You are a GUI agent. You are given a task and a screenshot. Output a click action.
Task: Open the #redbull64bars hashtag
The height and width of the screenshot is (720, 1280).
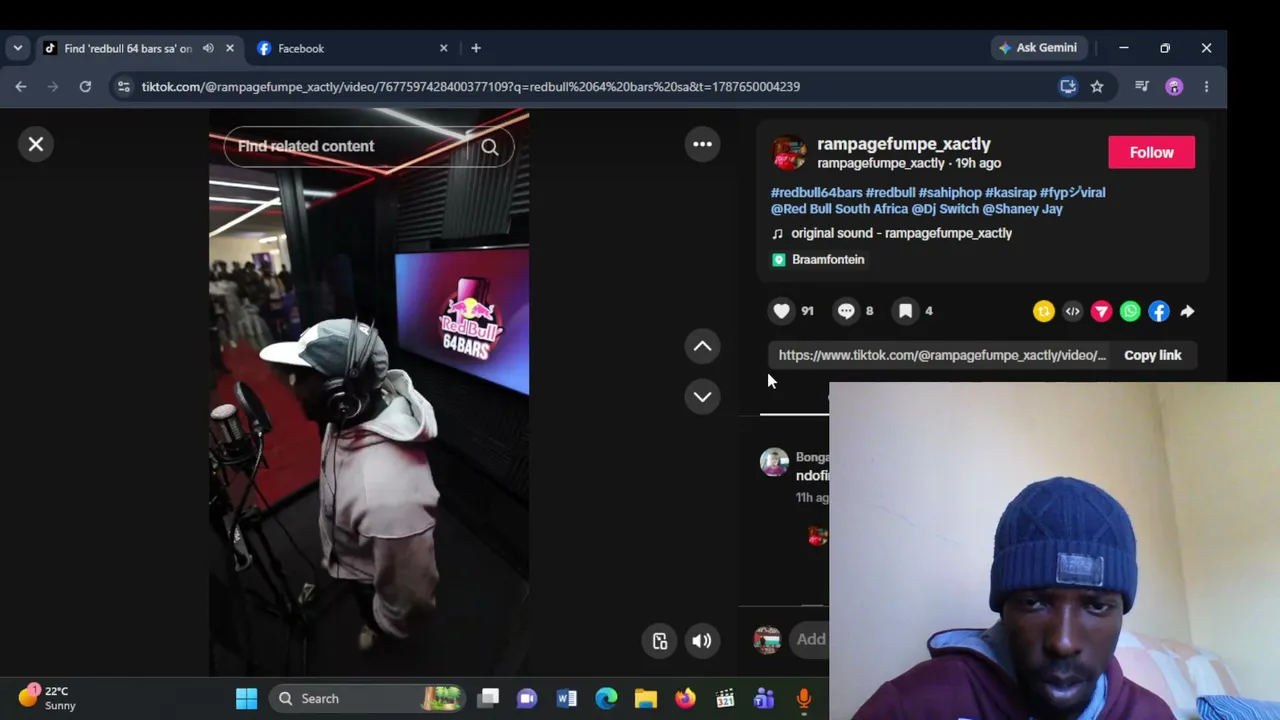pos(816,192)
